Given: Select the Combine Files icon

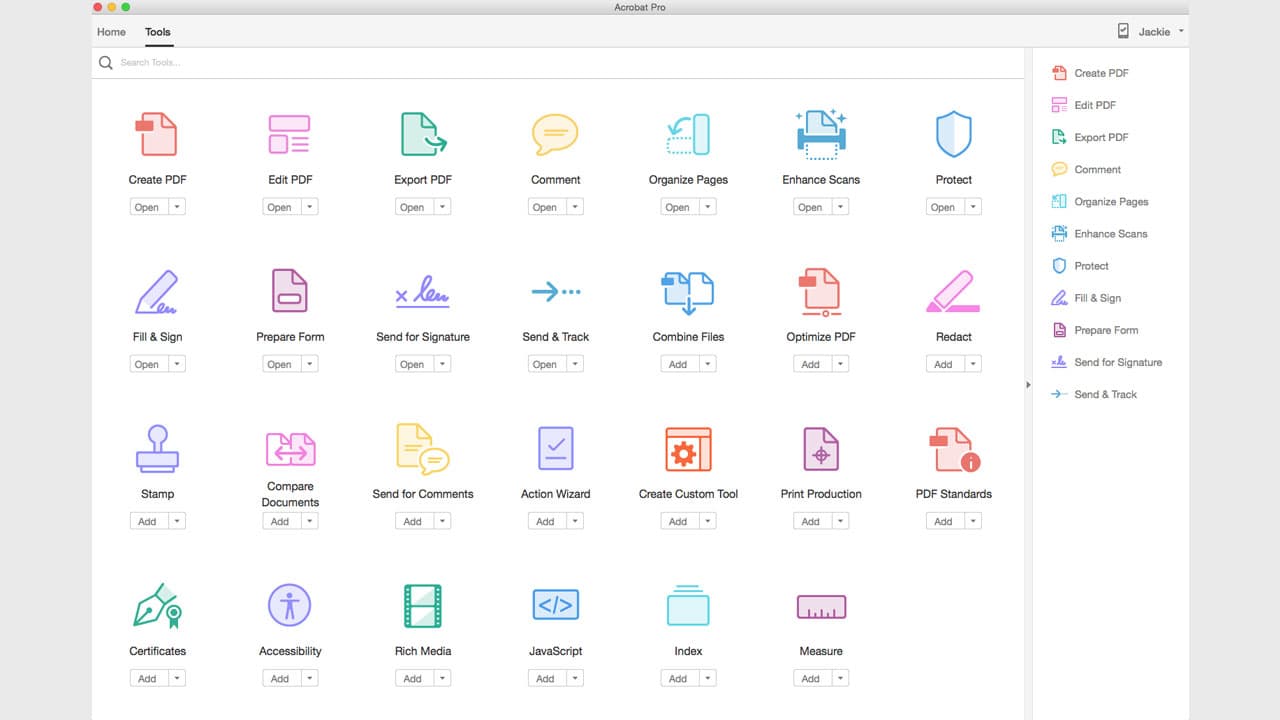Looking at the screenshot, I should click(x=687, y=292).
